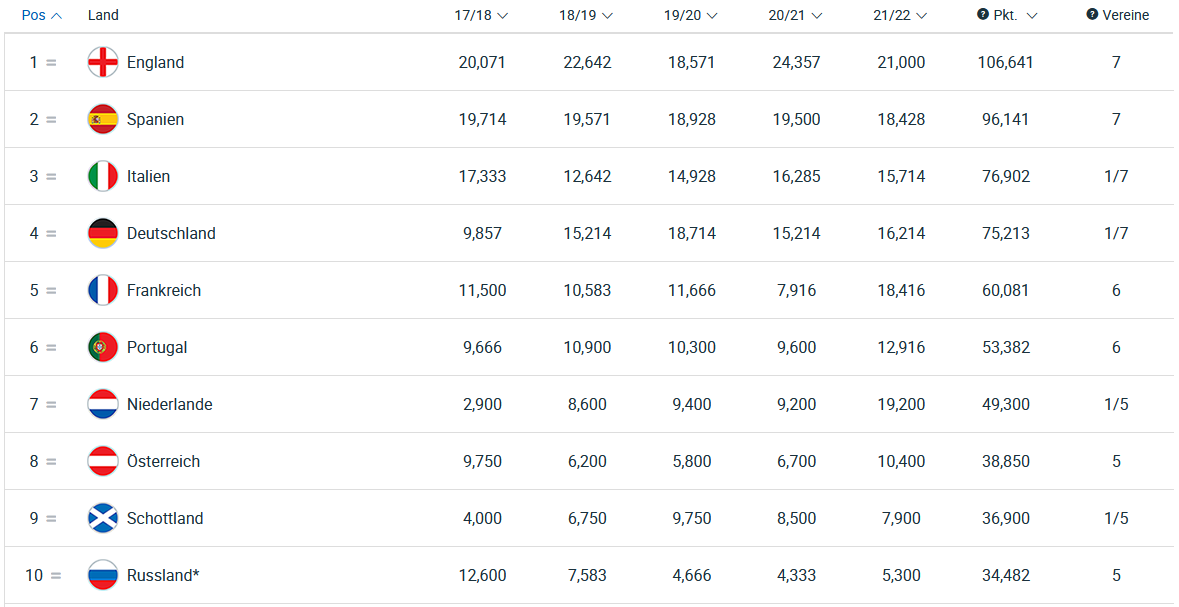Open the Italien country entry
The height and width of the screenshot is (607, 1179).
[x=148, y=177]
